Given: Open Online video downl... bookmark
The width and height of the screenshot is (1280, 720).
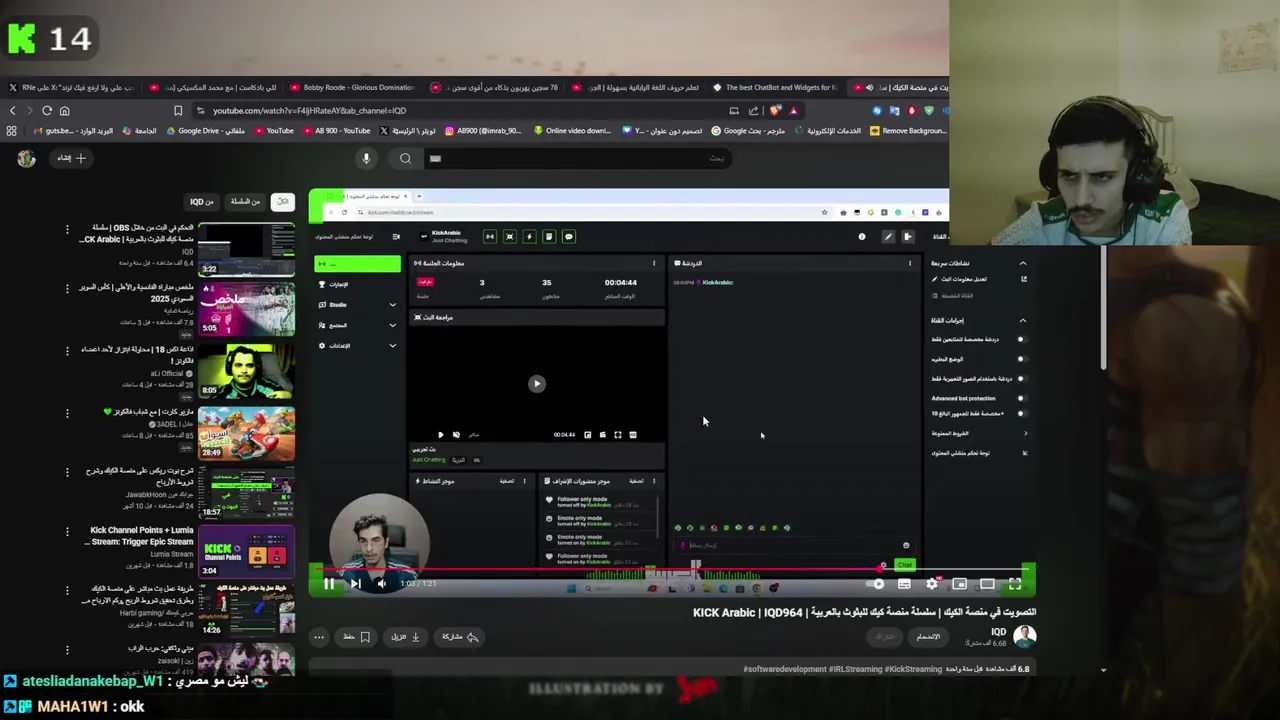Looking at the screenshot, I should [x=572, y=130].
